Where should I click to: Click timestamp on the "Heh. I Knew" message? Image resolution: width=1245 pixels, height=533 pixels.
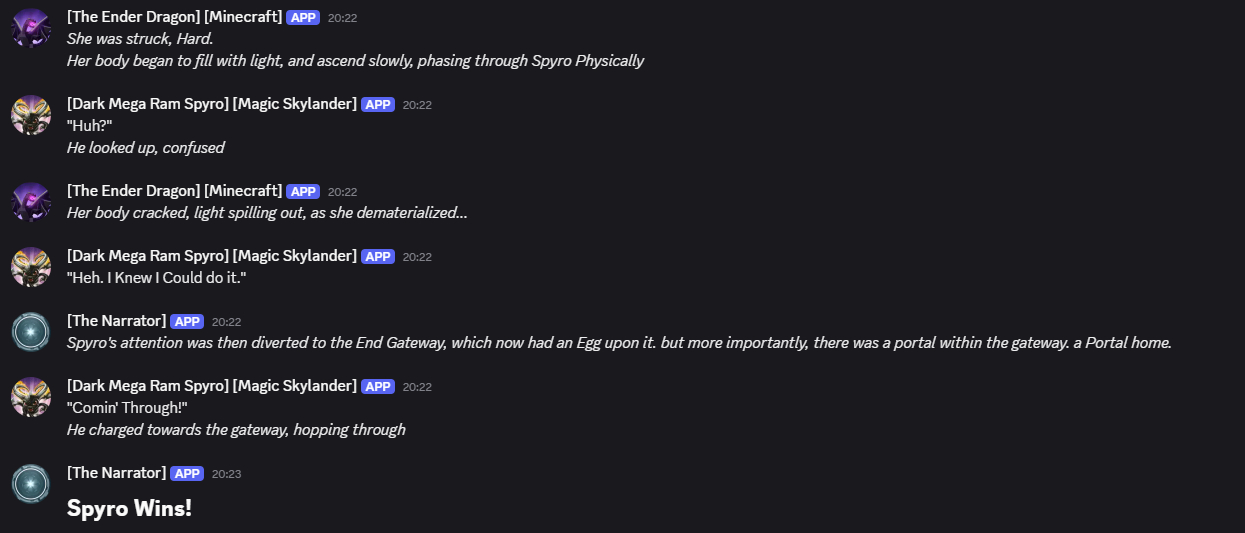417,257
